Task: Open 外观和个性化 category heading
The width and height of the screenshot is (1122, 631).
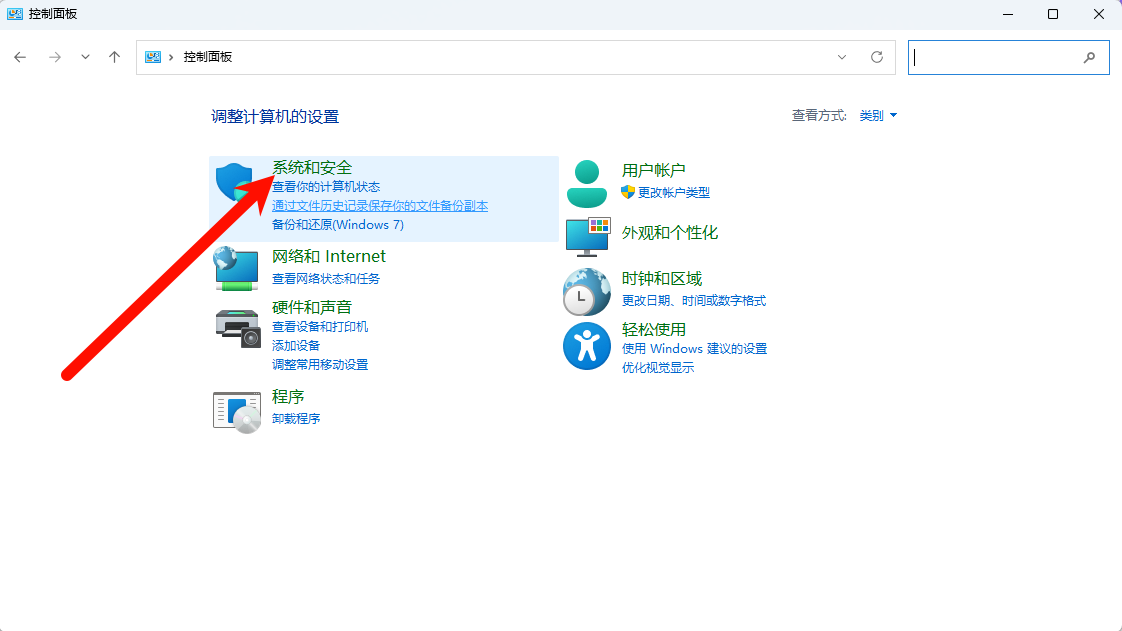Action: [x=670, y=233]
